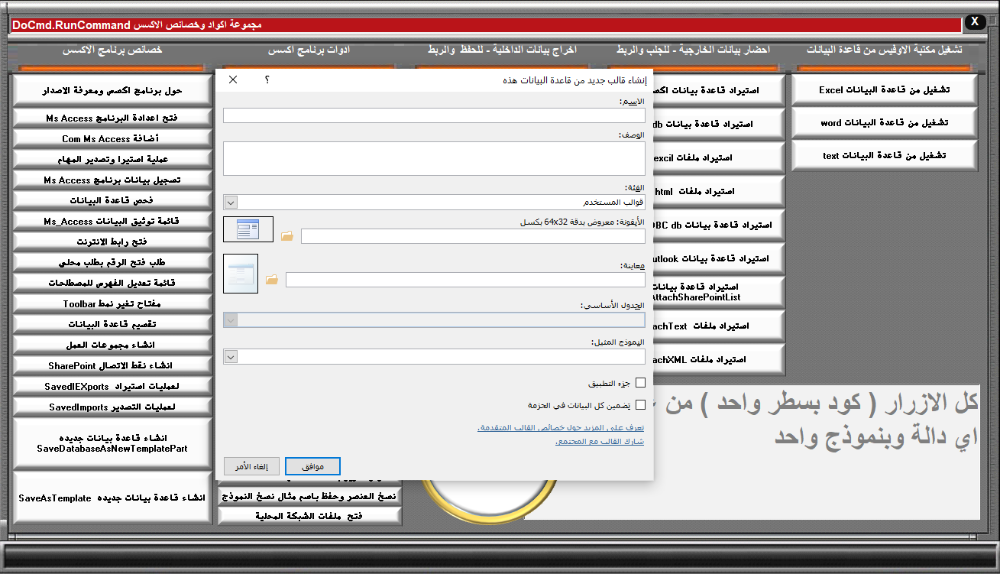Click in the 'الوصف' description text area
Viewport: 1000px width, 574px height.
(434, 158)
